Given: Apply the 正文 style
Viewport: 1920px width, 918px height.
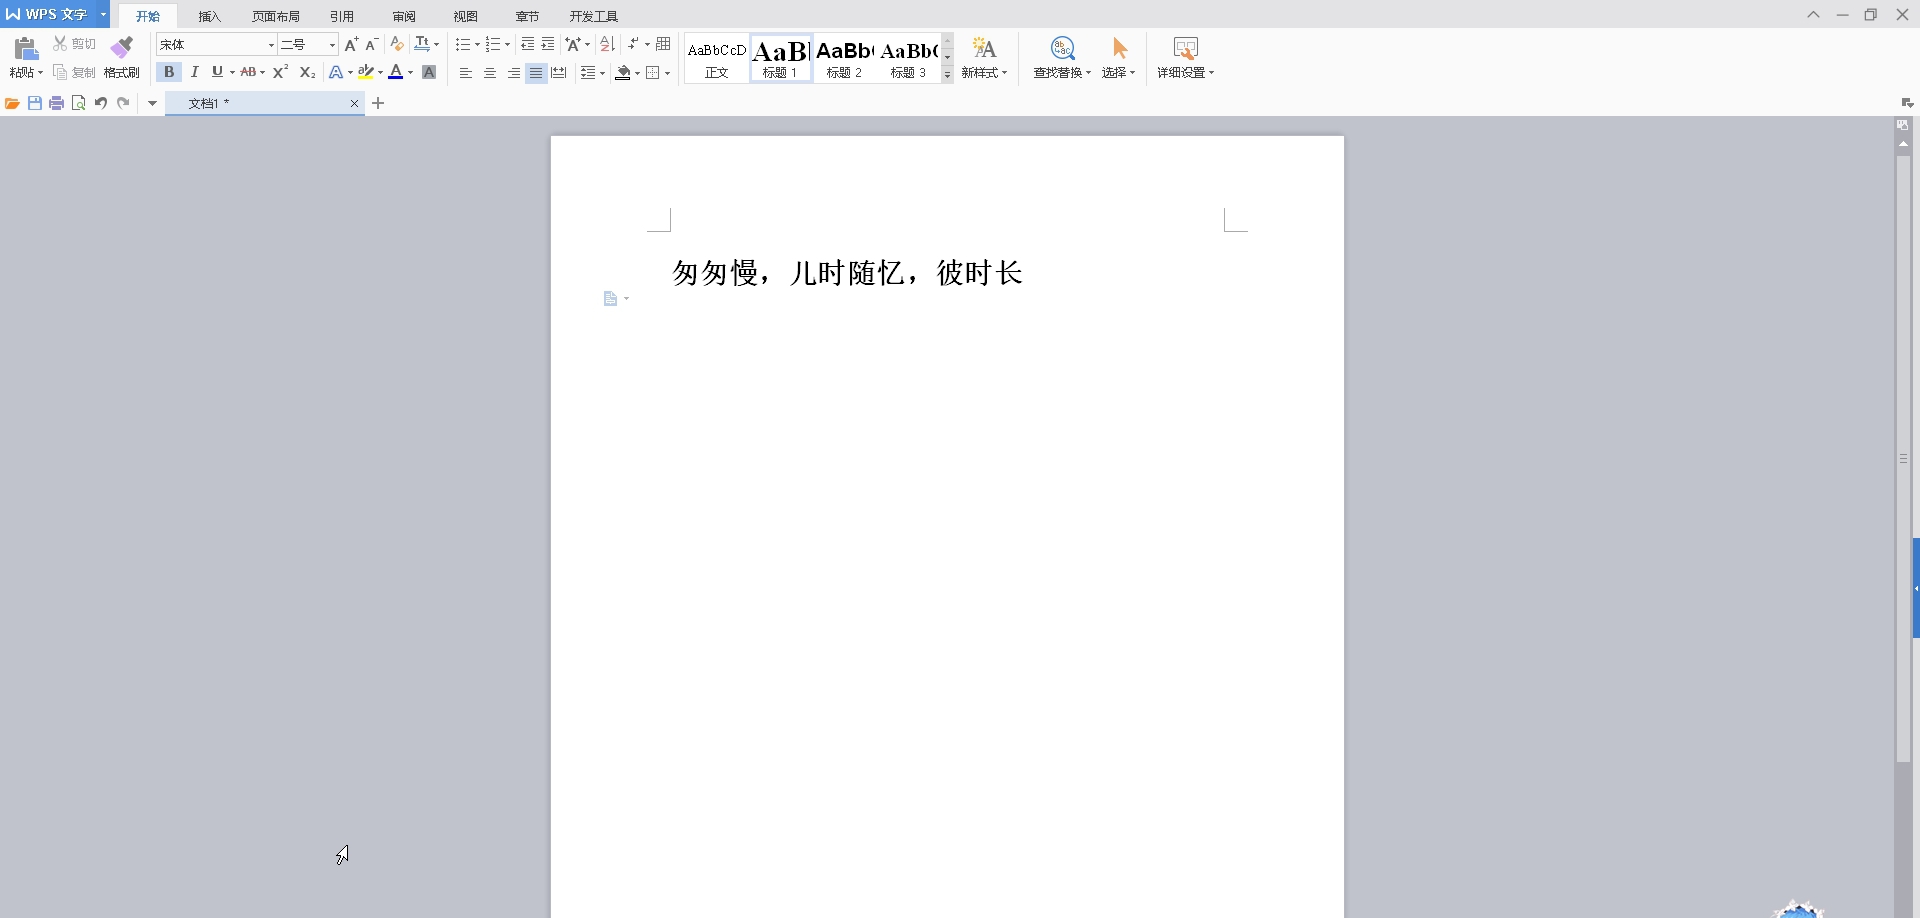Looking at the screenshot, I should coord(715,58).
